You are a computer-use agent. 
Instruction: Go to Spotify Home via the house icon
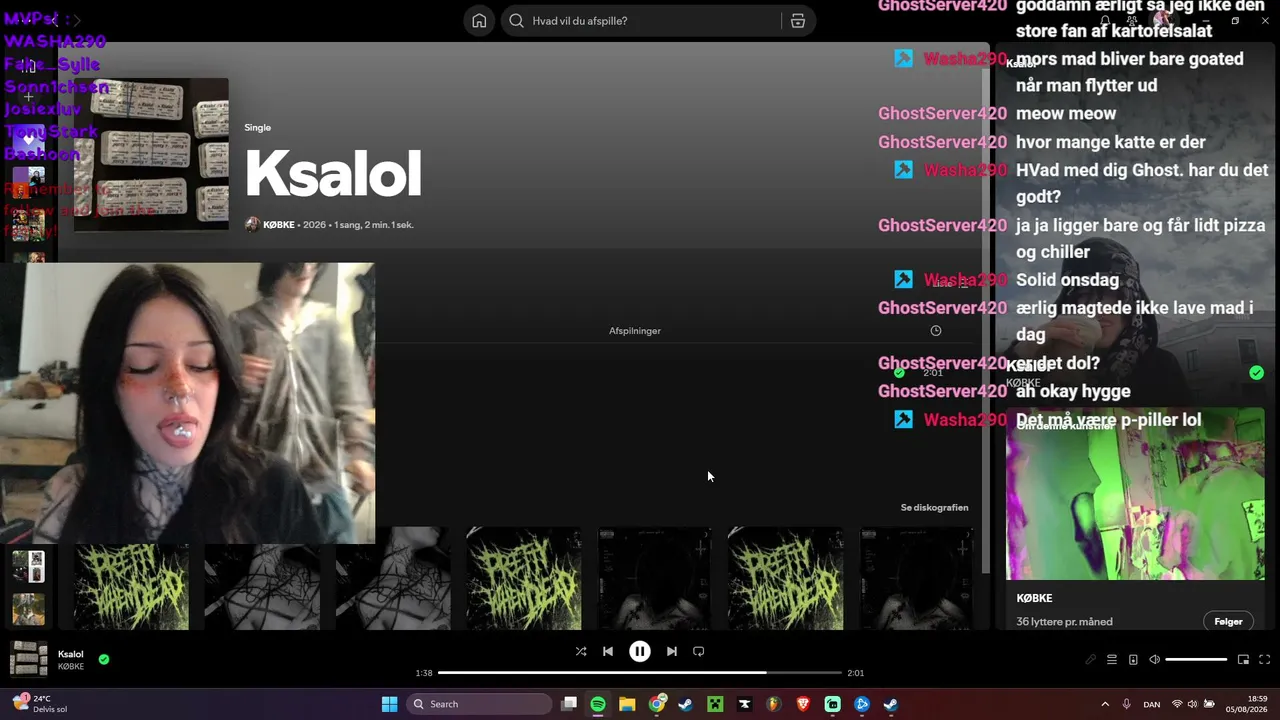tap(479, 21)
